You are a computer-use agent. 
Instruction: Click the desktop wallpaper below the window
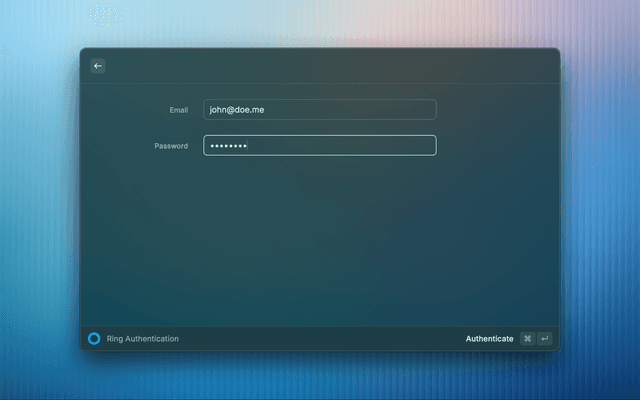[x=320, y=378]
